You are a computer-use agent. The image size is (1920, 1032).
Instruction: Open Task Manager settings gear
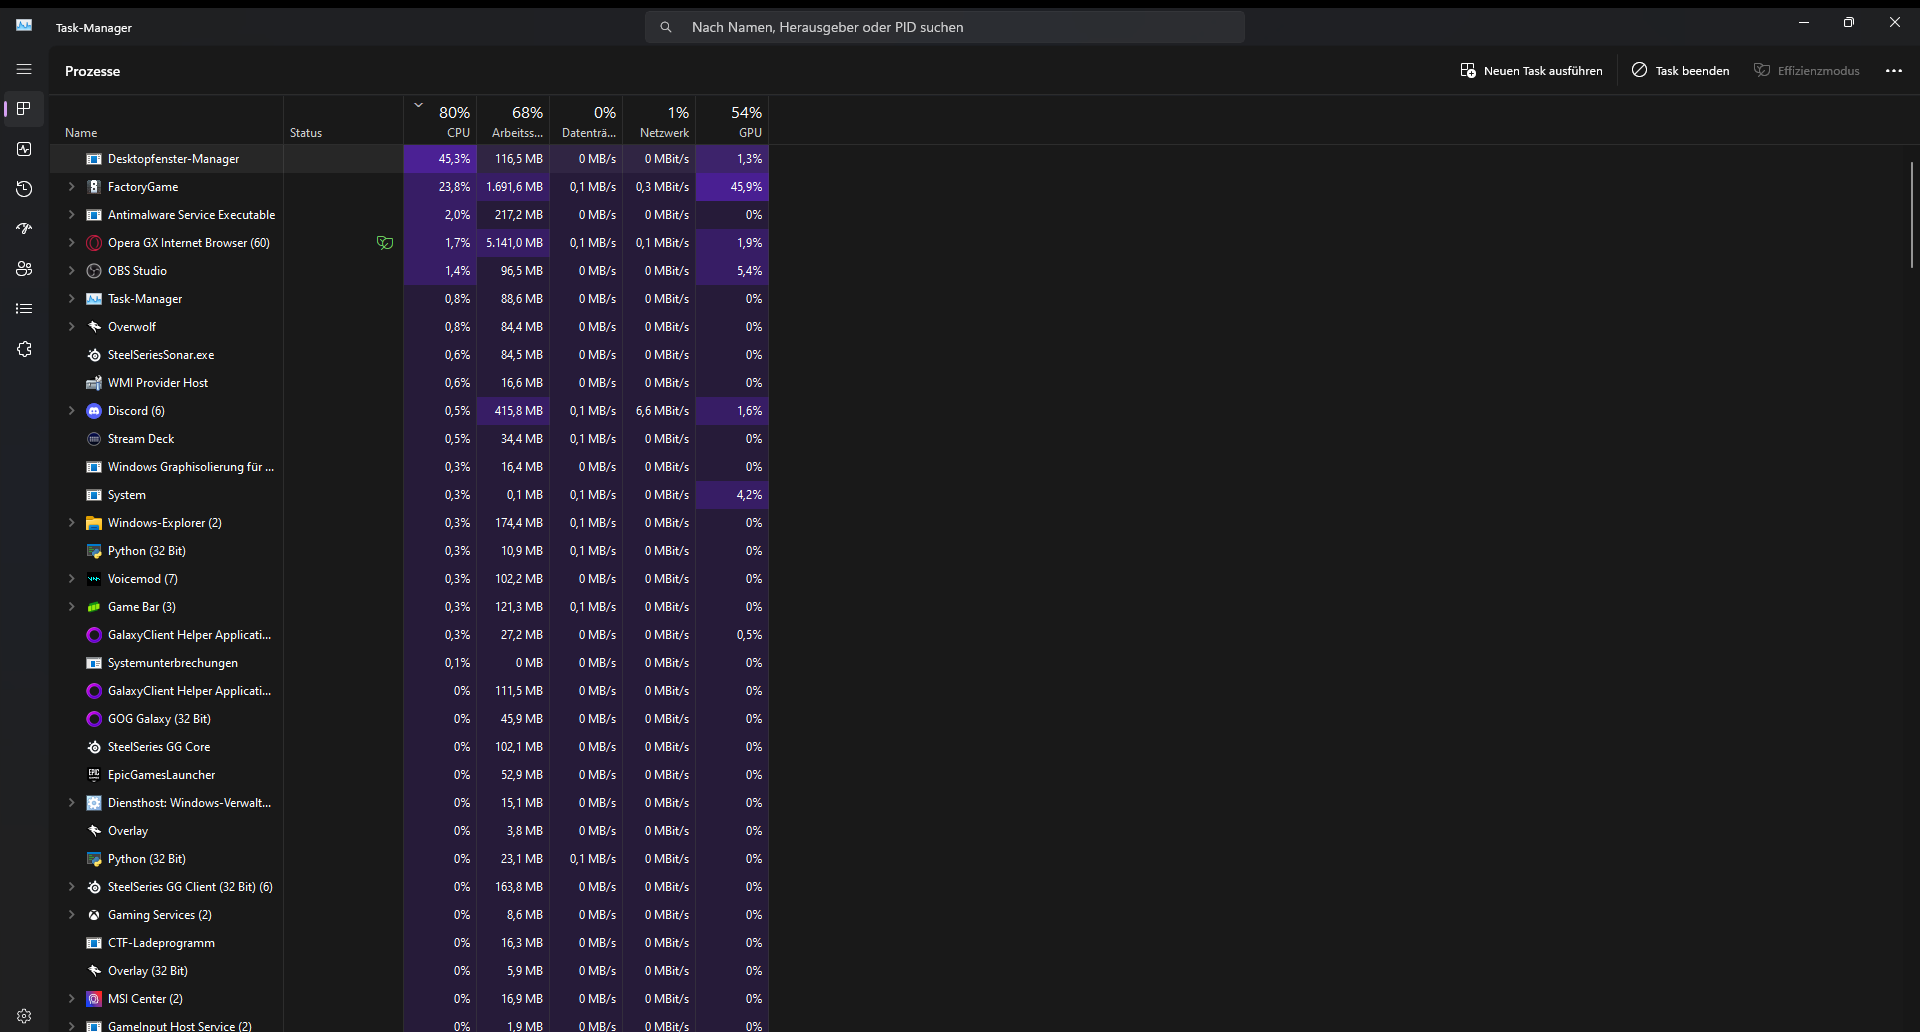pyautogui.click(x=24, y=1015)
